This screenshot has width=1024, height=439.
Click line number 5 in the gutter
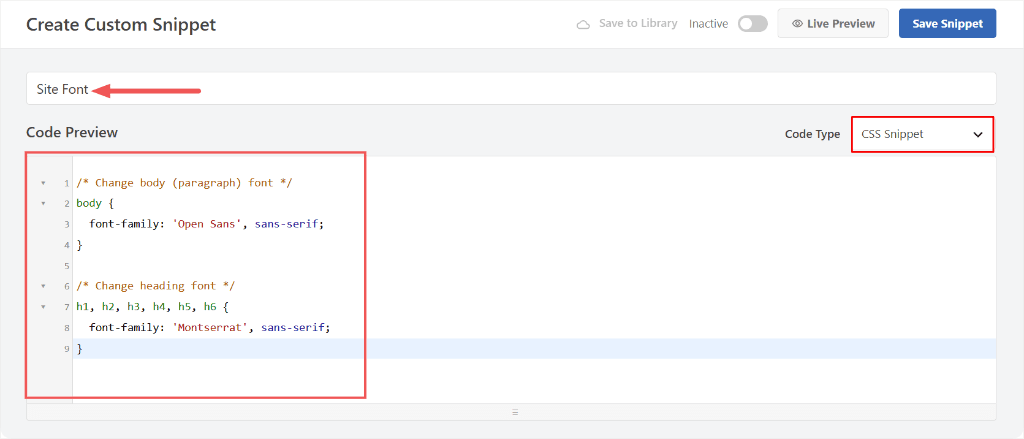pyautogui.click(x=67, y=266)
